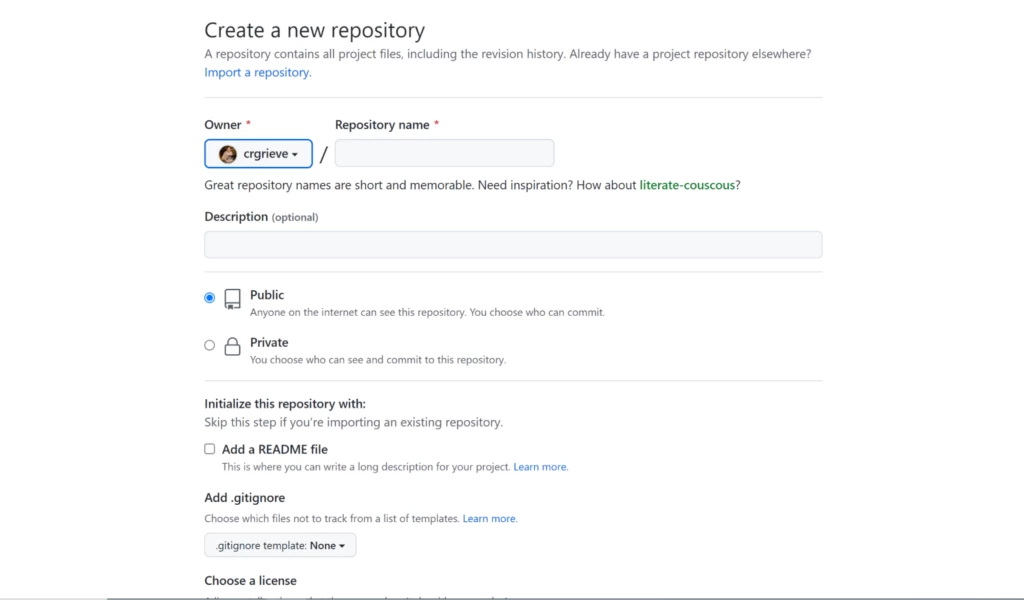Click the Description input field
Image resolution: width=1024 pixels, height=600 pixels.
click(512, 244)
